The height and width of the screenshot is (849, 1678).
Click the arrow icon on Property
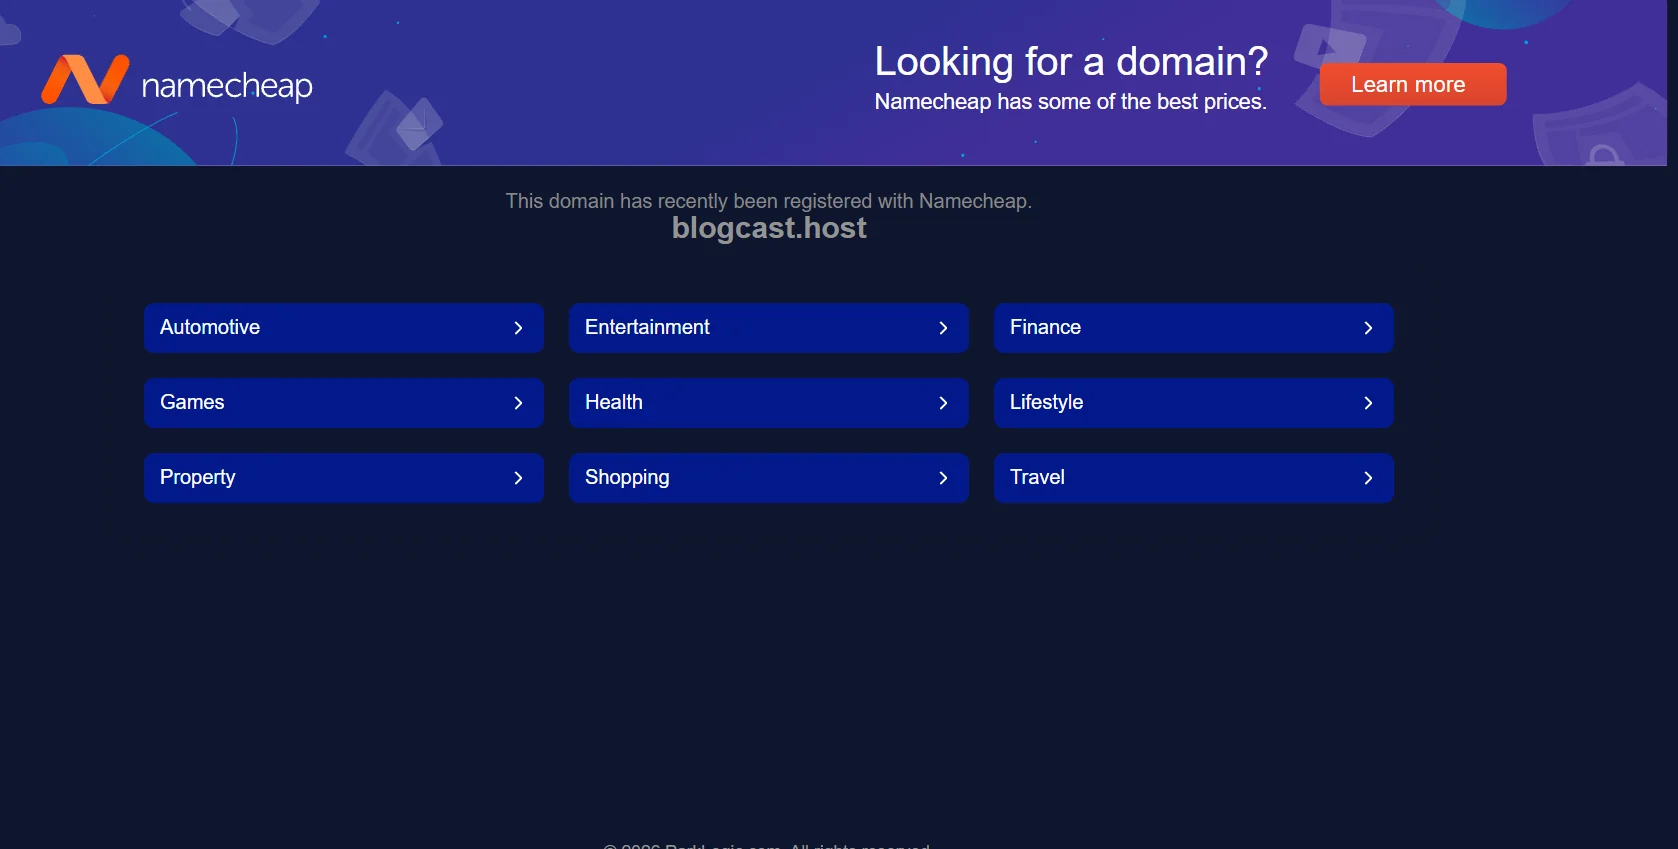[x=518, y=478]
